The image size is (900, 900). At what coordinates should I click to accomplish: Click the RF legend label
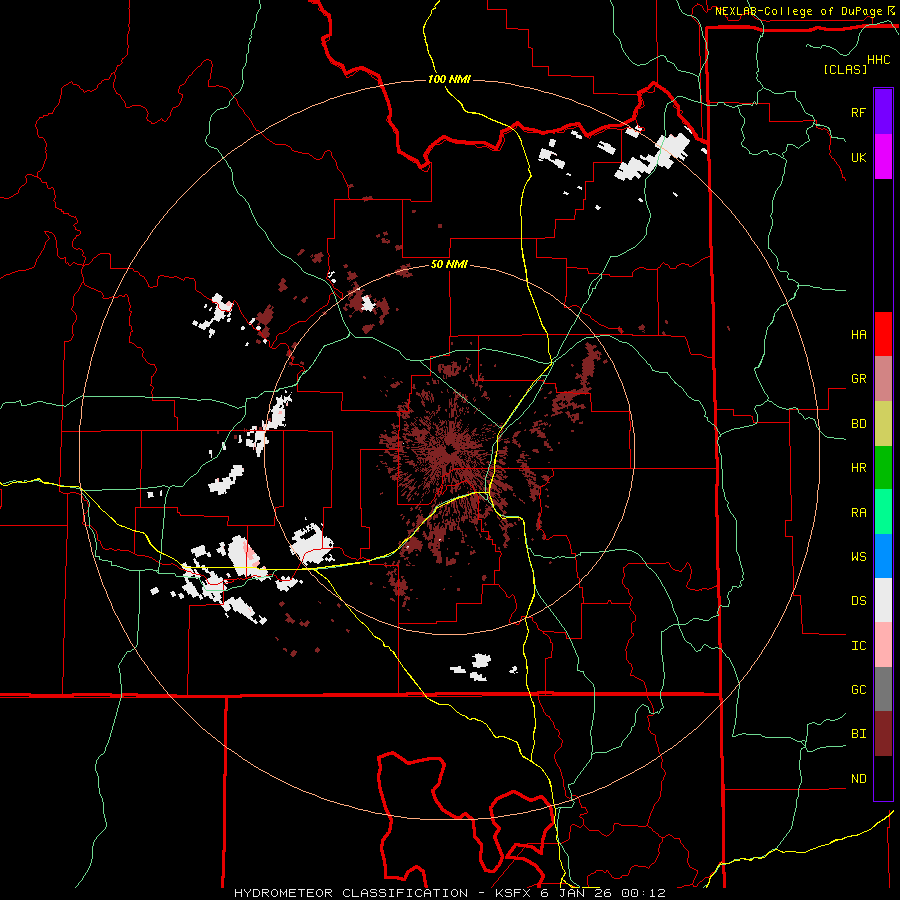(x=858, y=112)
